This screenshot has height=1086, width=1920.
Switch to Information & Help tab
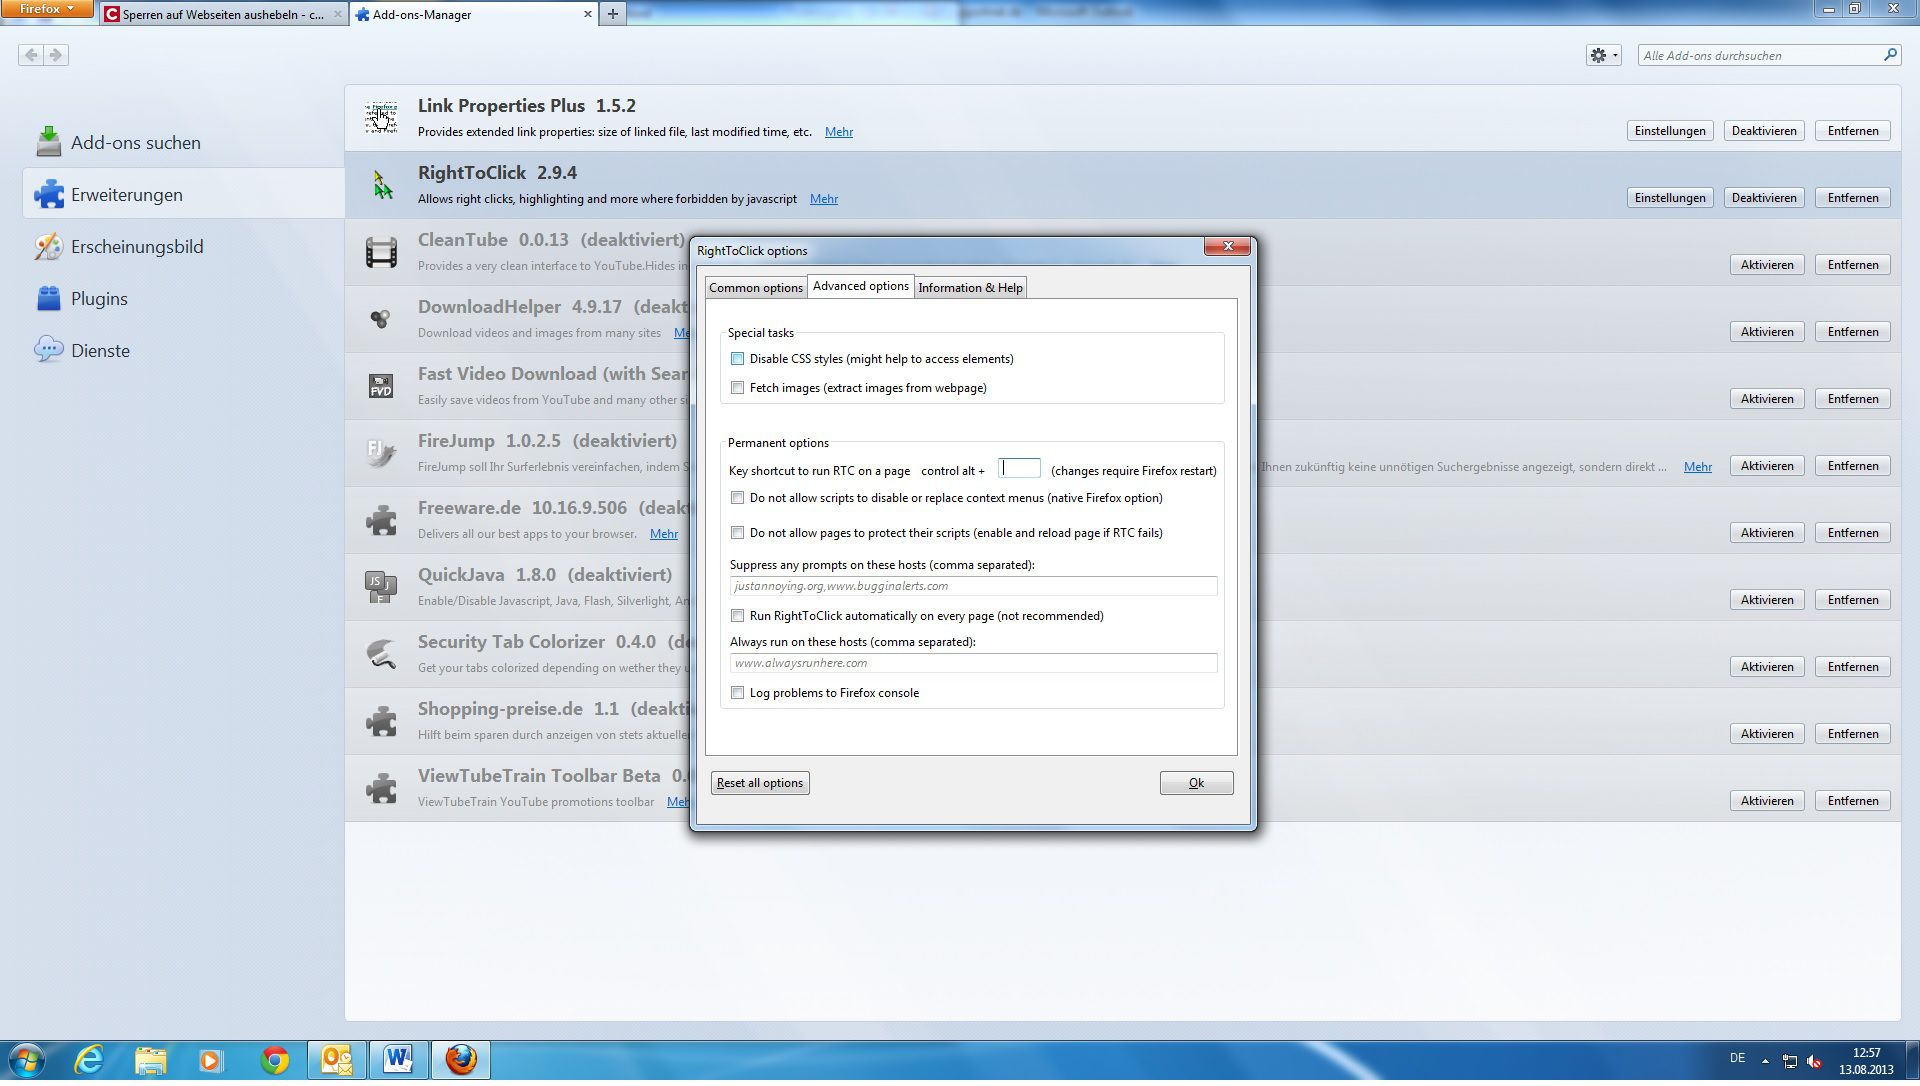[970, 288]
